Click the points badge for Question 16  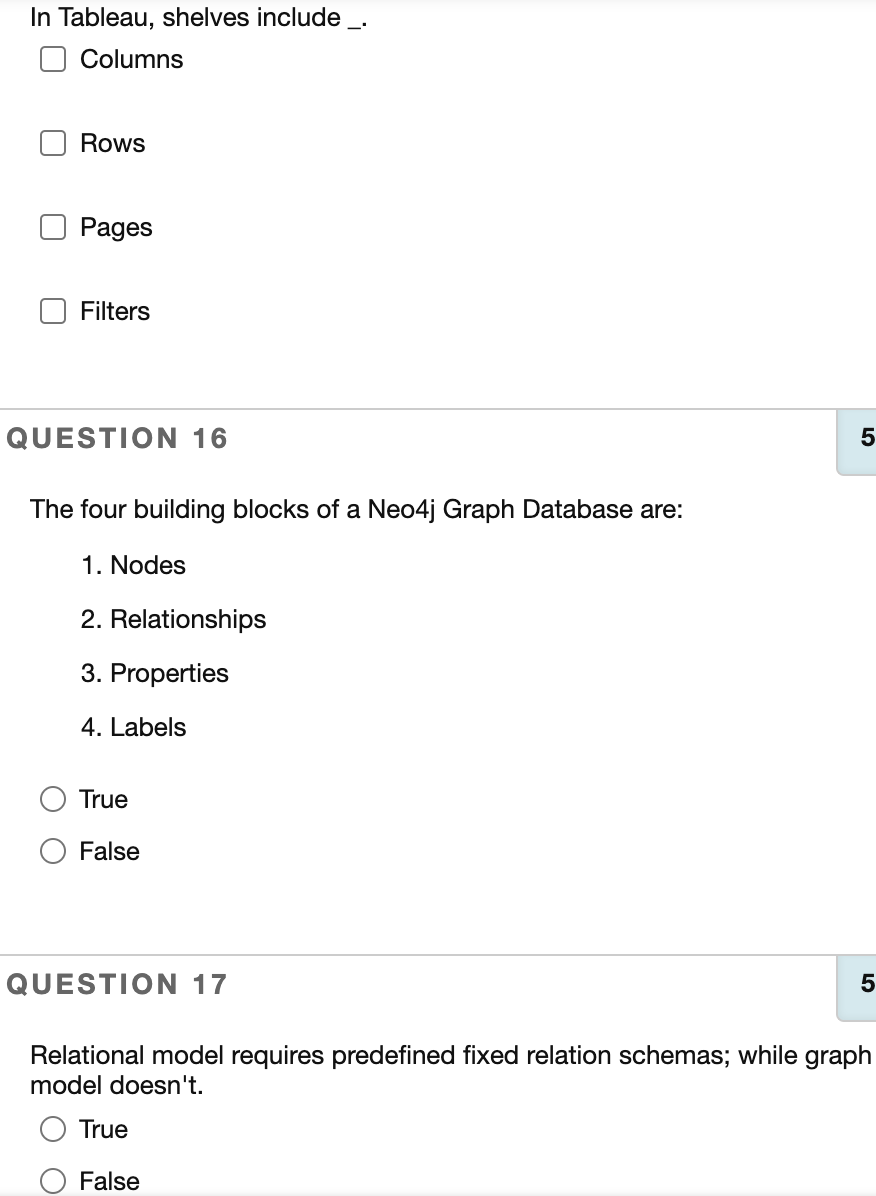click(x=864, y=437)
